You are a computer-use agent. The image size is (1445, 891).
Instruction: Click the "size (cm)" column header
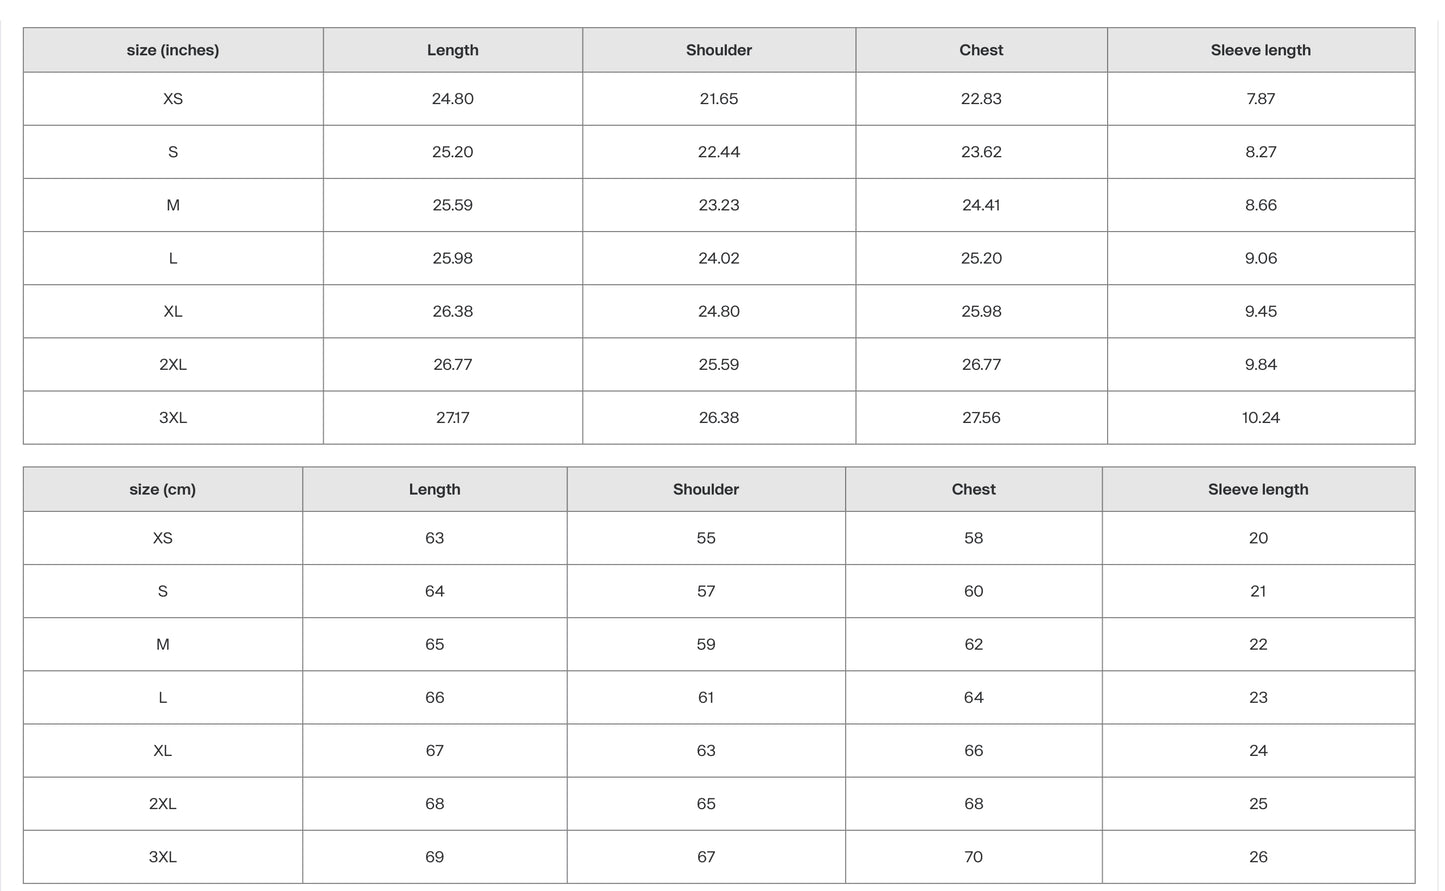[162, 489]
